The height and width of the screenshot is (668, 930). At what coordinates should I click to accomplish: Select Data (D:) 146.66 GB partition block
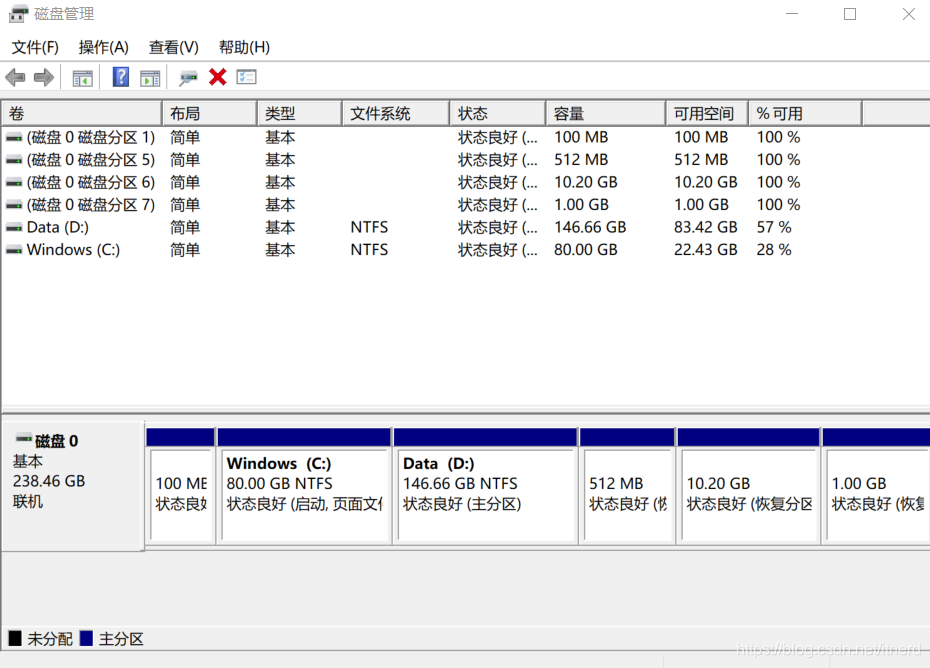[x=485, y=486]
